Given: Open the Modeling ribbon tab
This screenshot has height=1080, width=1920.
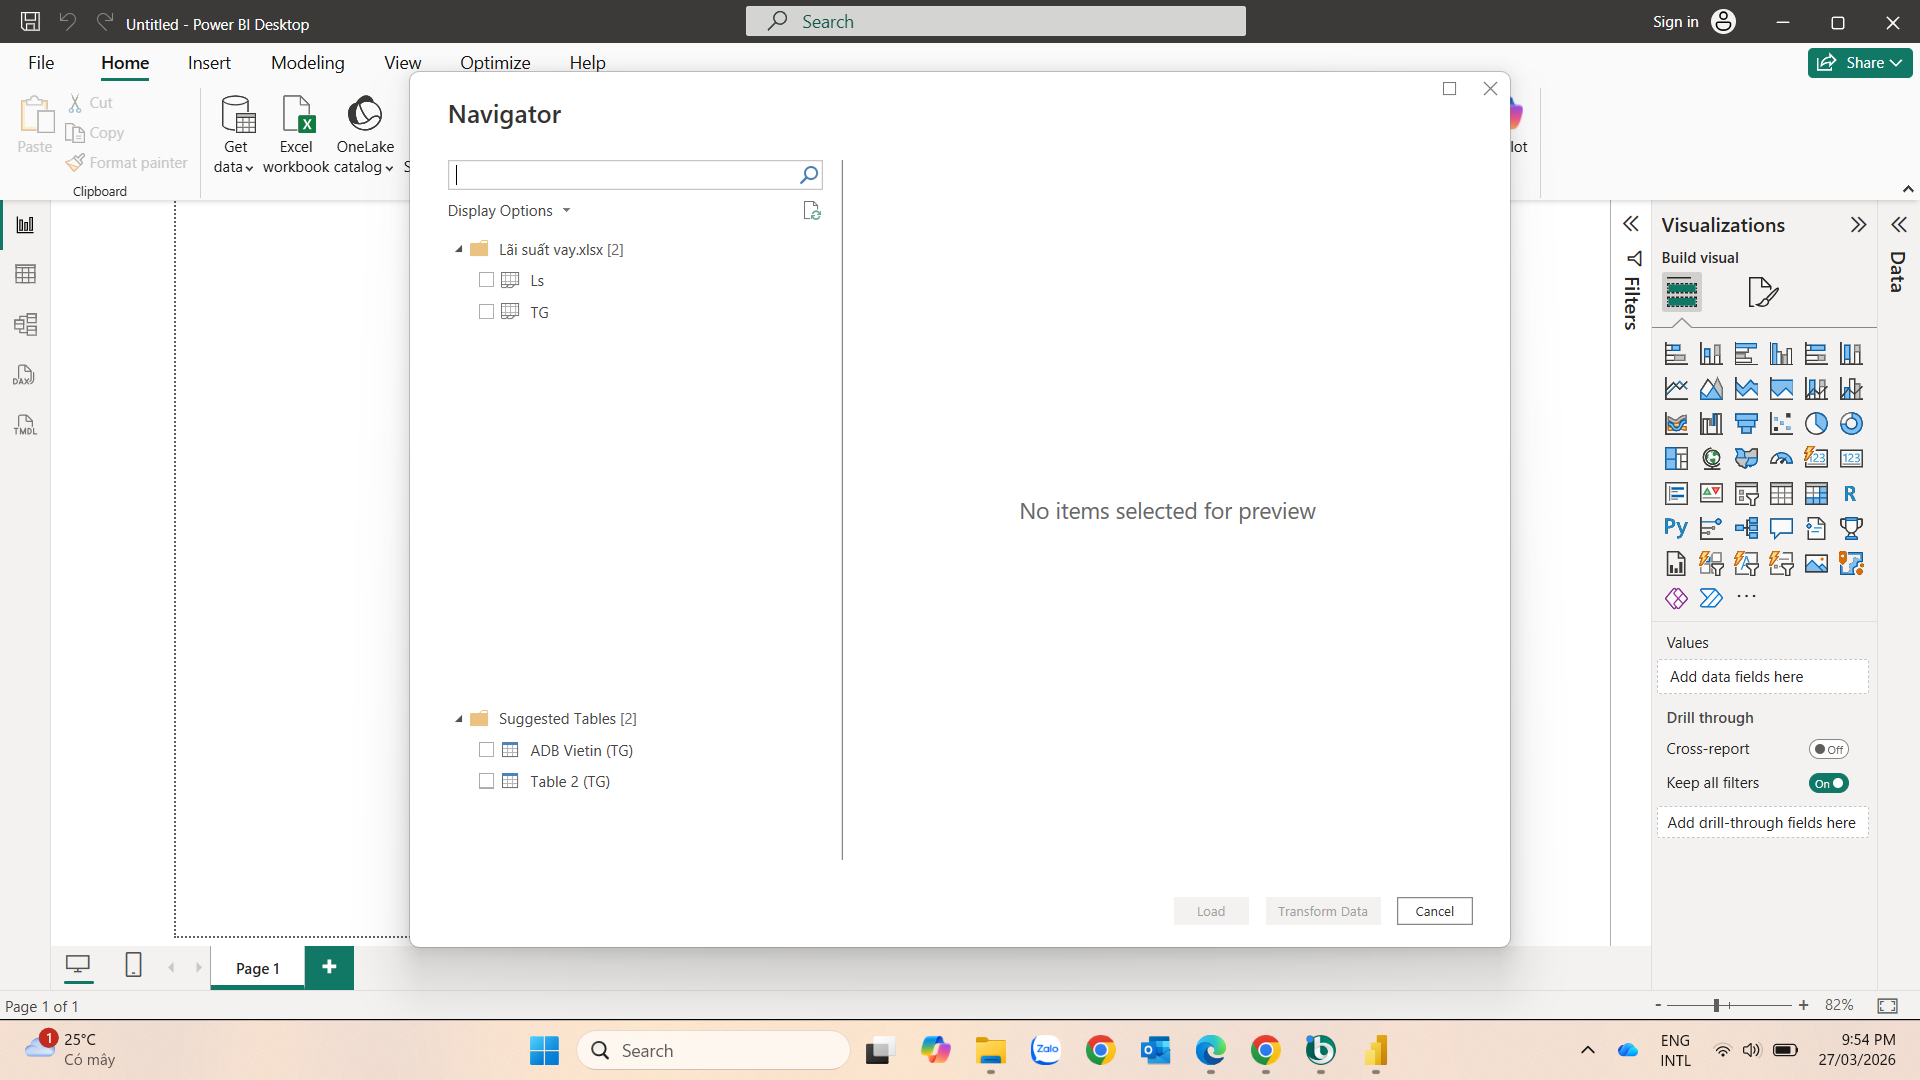Looking at the screenshot, I should [x=307, y=63].
